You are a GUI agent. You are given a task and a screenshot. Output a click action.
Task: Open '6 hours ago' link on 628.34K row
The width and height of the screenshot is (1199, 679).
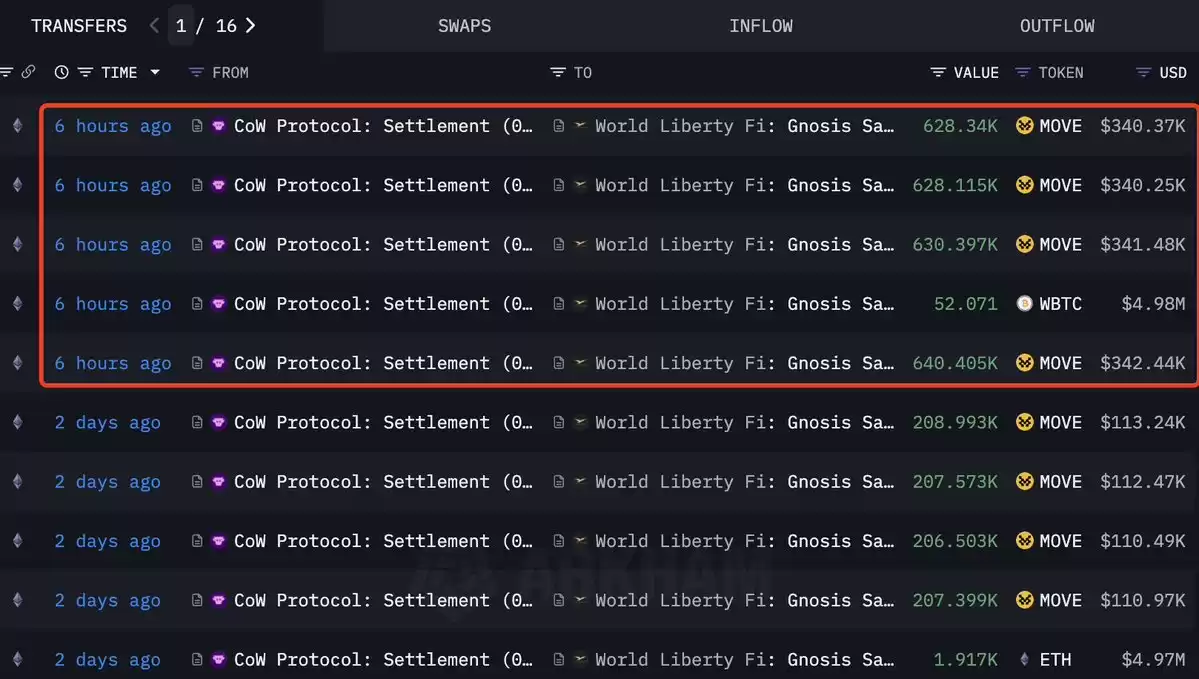click(112, 126)
